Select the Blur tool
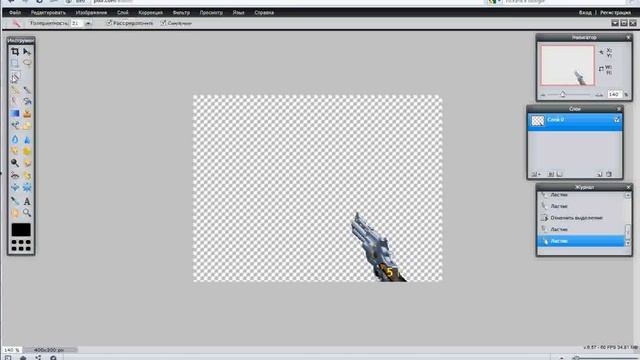This screenshot has width=640, height=360. click(15, 140)
